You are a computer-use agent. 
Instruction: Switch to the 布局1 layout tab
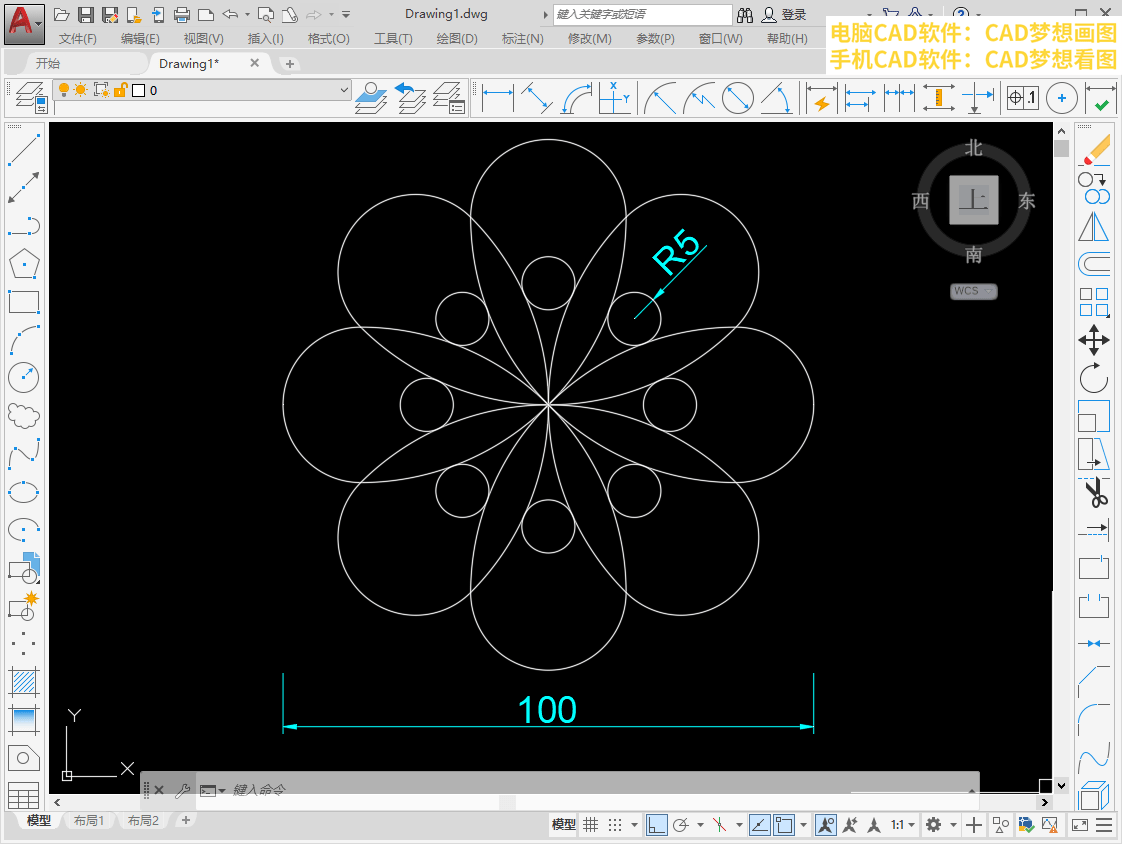click(89, 820)
